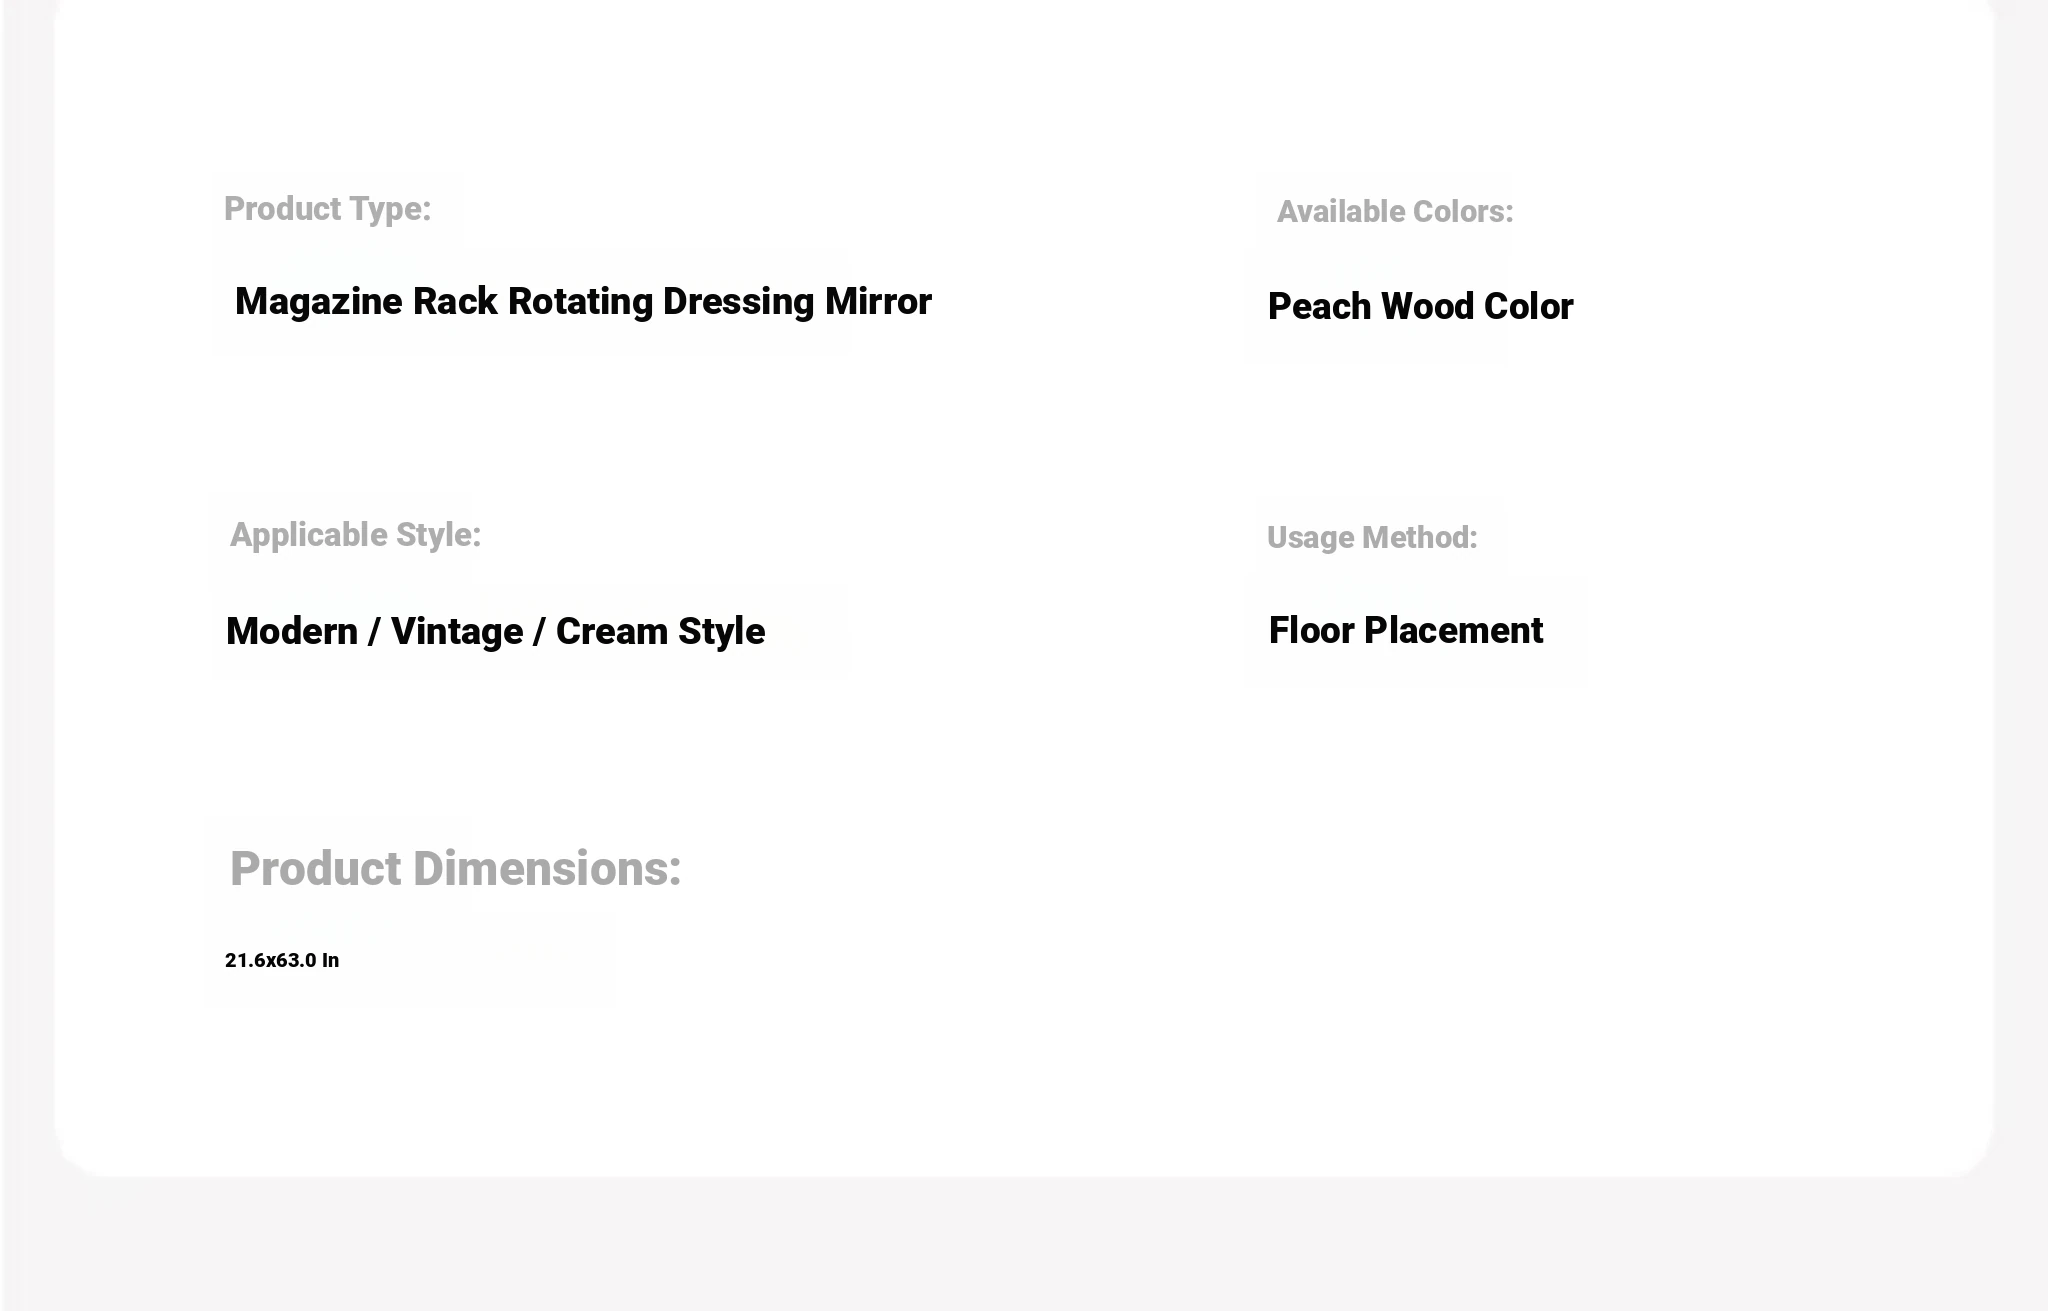Image resolution: width=2048 pixels, height=1311 pixels.
Task: Click the word "Vintage" in the style list
Action: tap(457, 632)
